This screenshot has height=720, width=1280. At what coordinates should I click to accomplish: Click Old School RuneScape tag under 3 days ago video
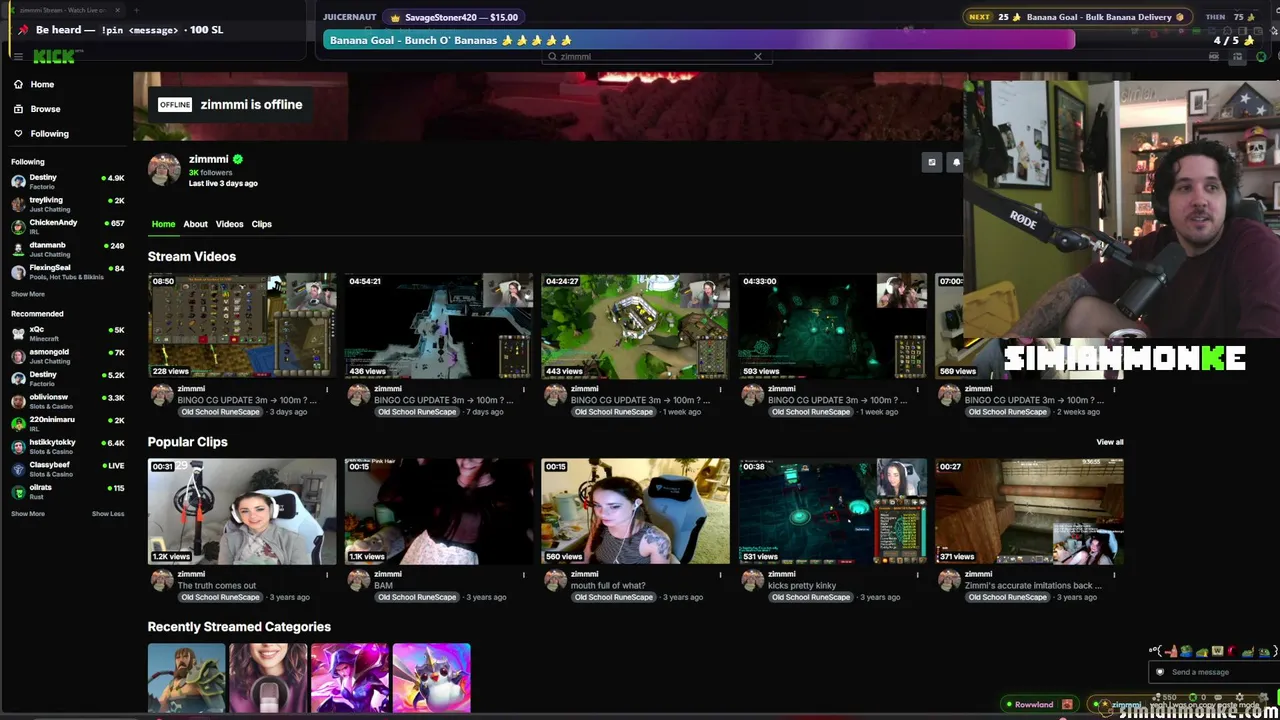(x=220, y=412)
